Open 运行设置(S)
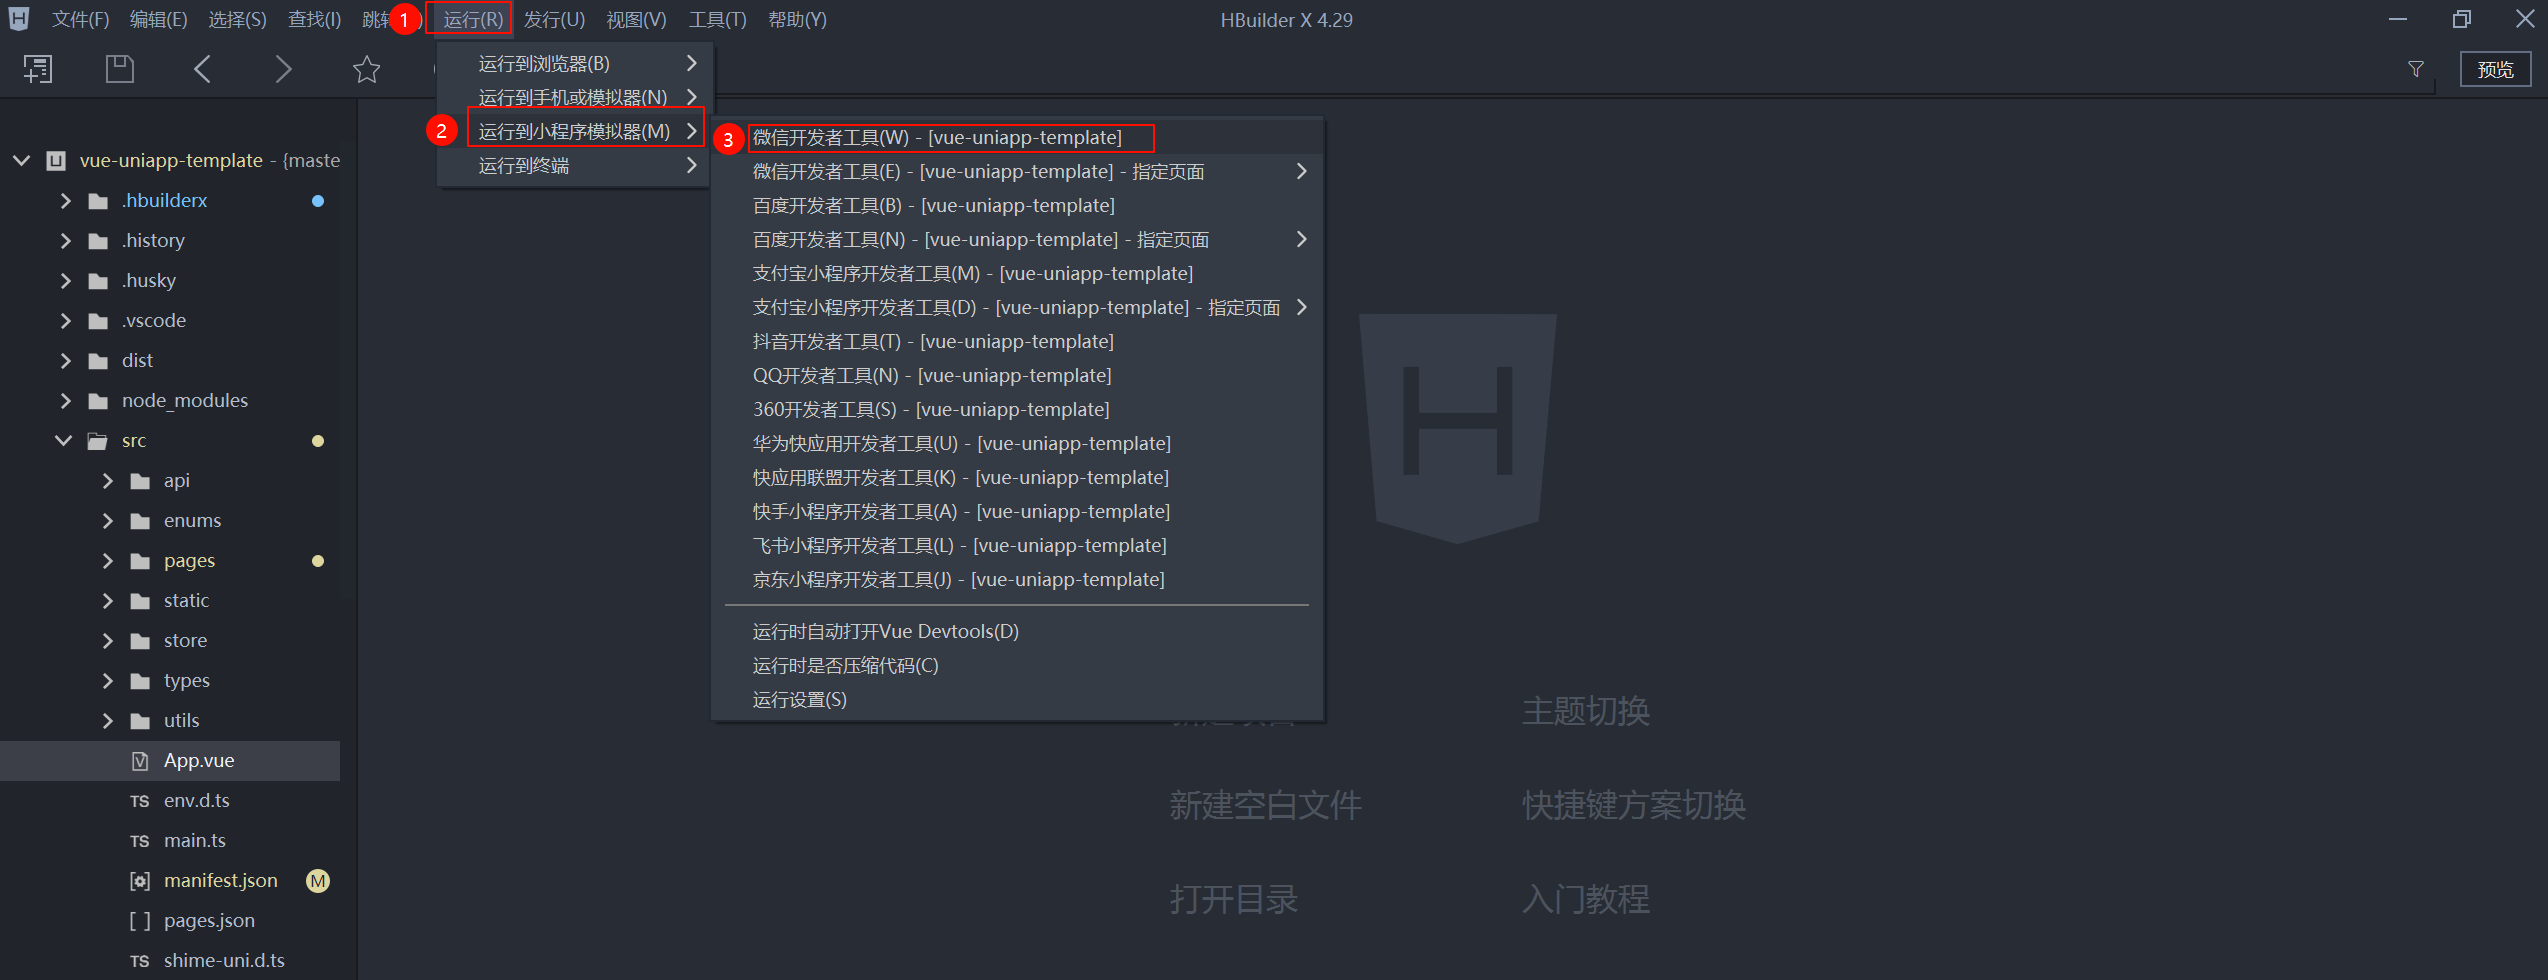This screenshot has height=980, width=2548. tap(1018, 700)
